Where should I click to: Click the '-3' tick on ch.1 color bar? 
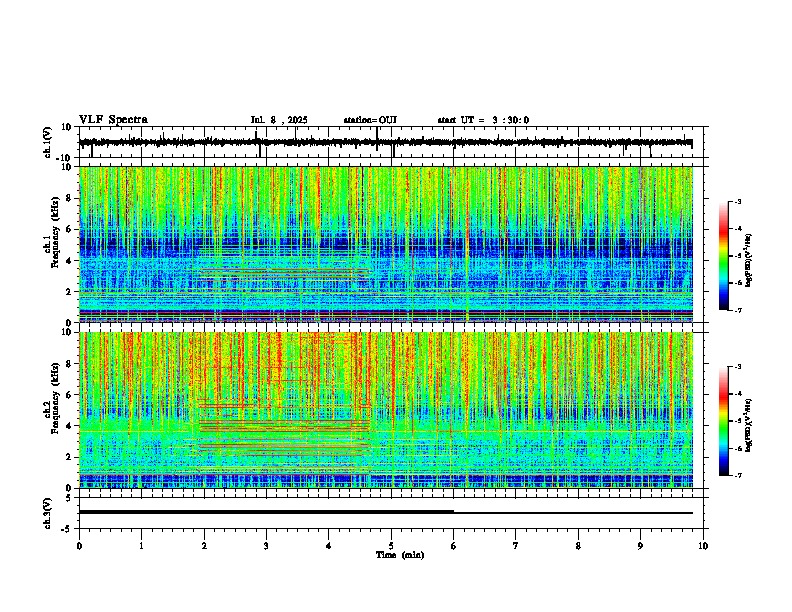coord(737,201)
